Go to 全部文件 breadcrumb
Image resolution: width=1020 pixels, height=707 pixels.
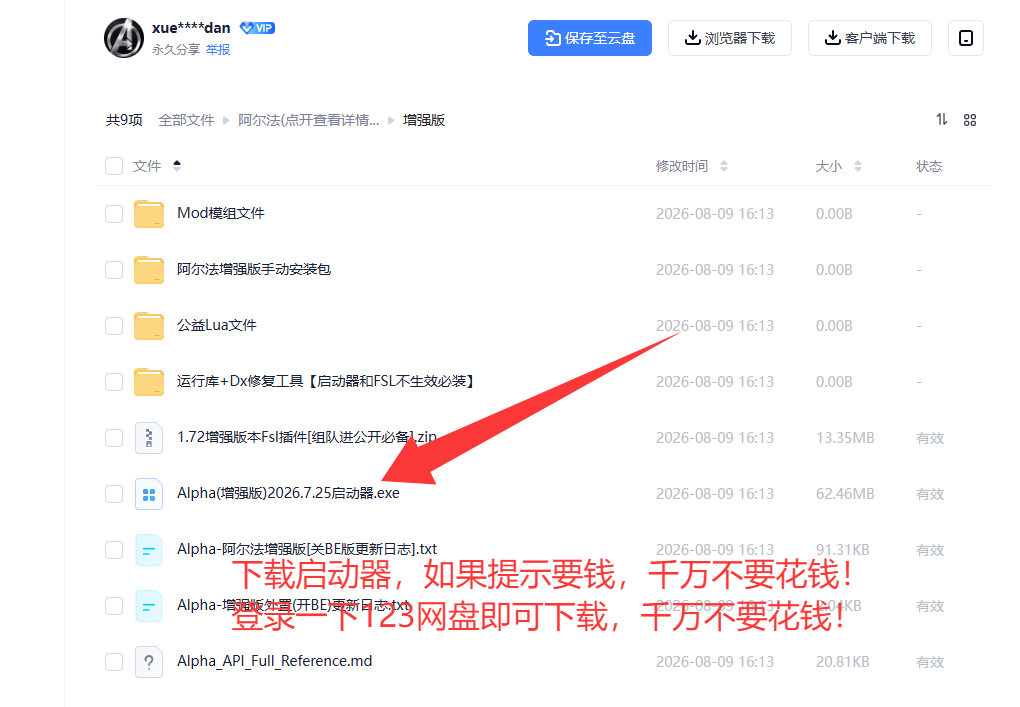pyautogui.click(x=186, y=120)
